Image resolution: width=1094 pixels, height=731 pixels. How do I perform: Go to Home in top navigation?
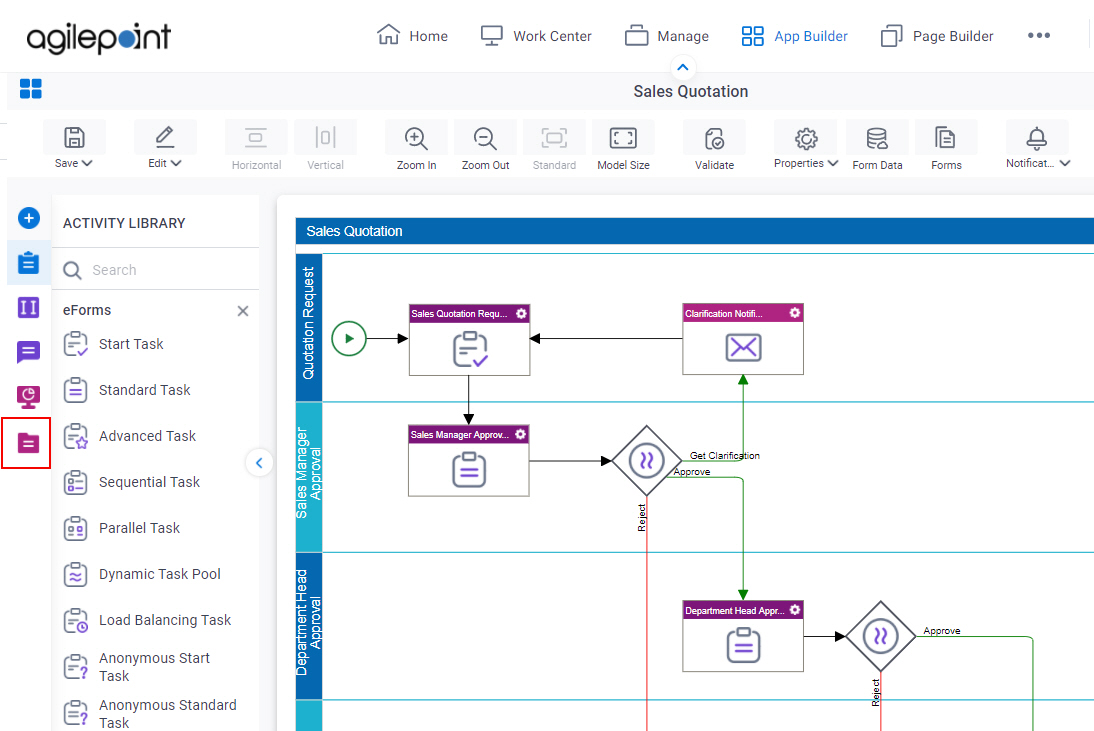click(412, 36)
